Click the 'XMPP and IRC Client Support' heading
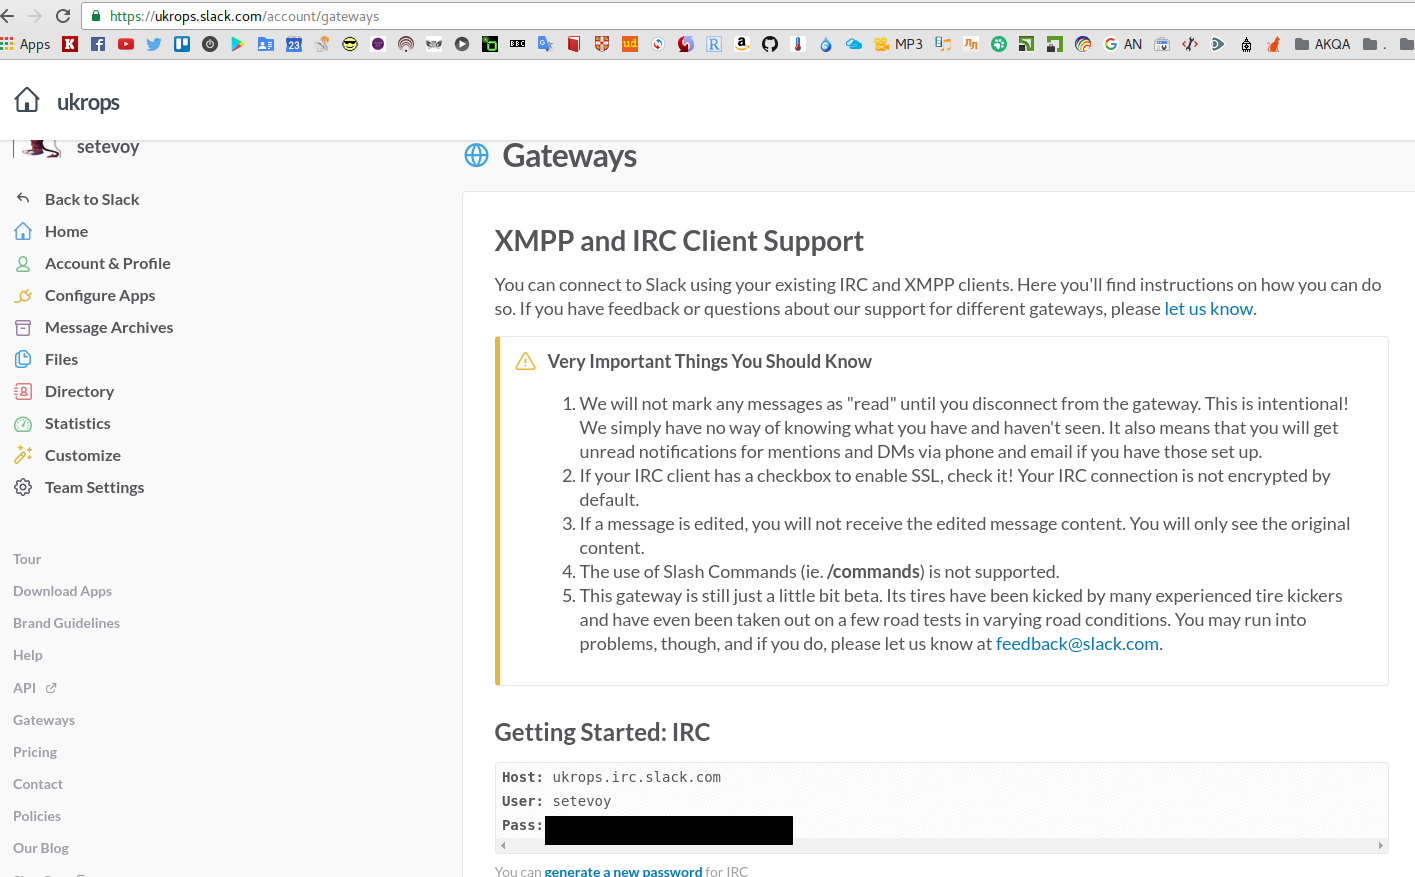This screenshot has width=1415, height=877. click(x=679, y=241)
